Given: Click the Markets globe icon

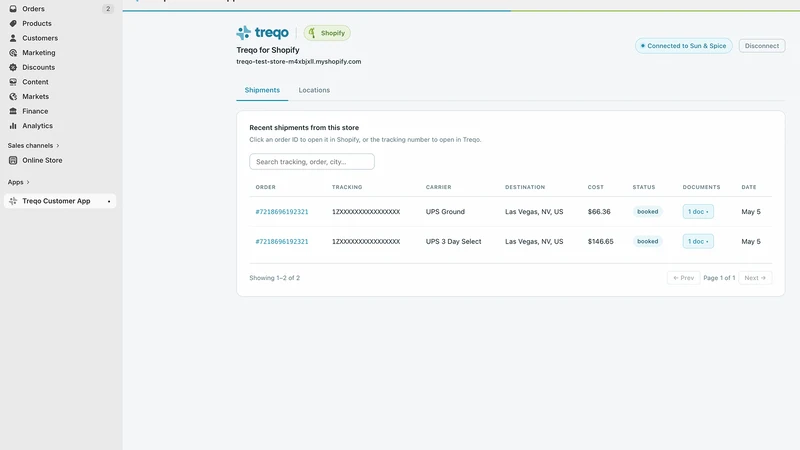Looking at the screenshot, I should pos(13,96).
